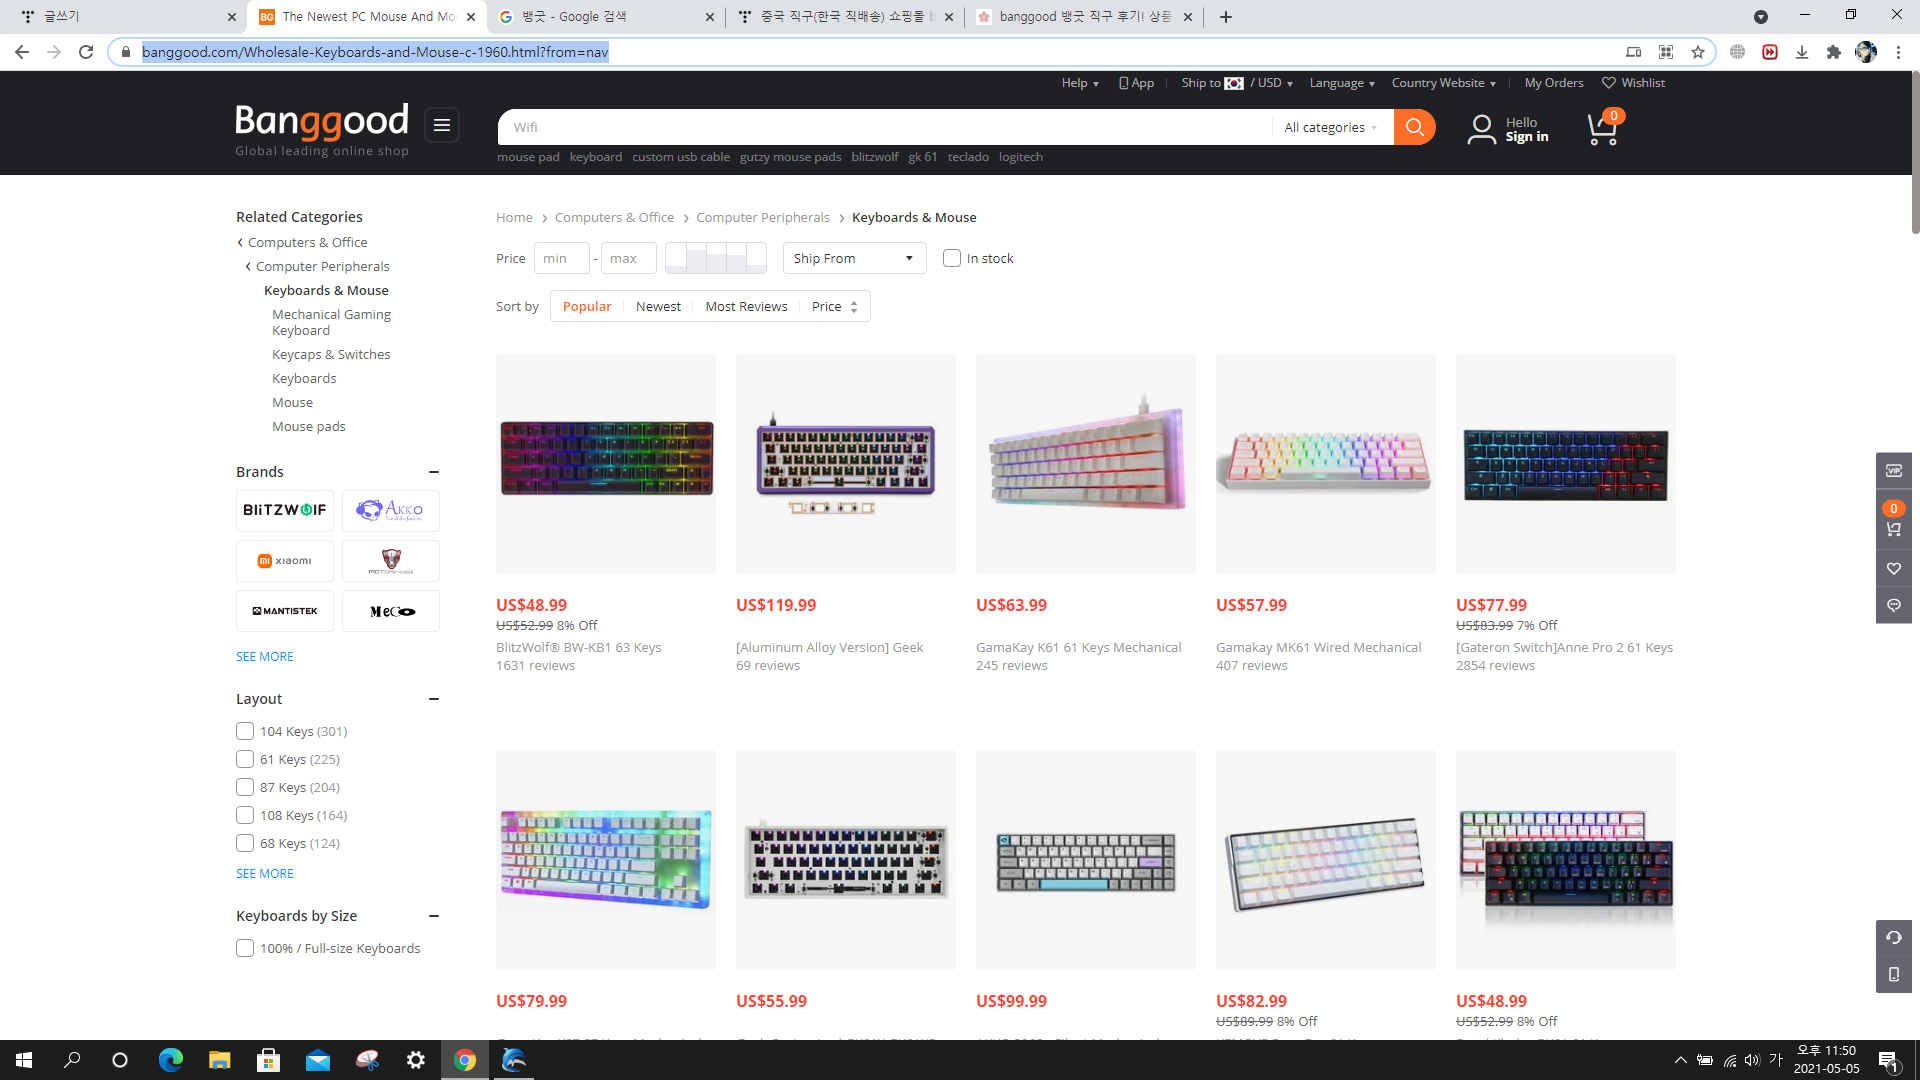Enable the In stock checkbox
The width and height of the screenshot is (1920, 1080).
[952, 258]
